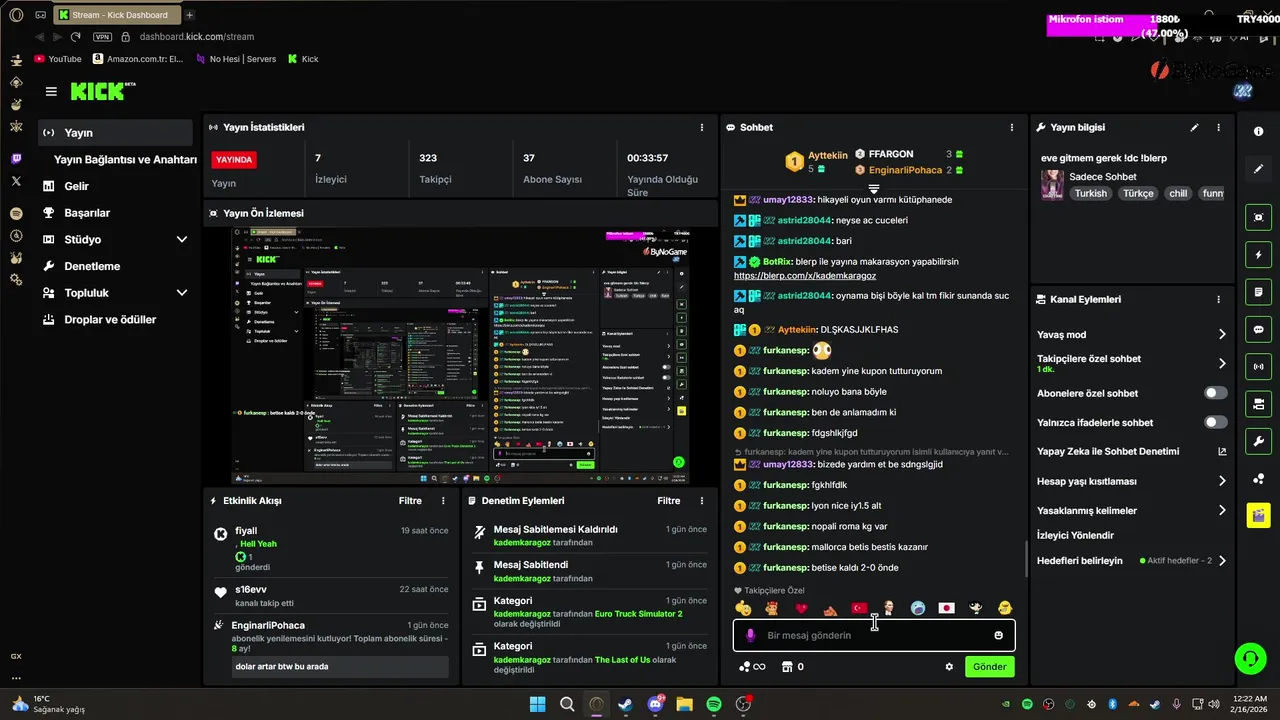Select Yayın in left navigation
This screenshot has width=1280, height=720.
115,133
